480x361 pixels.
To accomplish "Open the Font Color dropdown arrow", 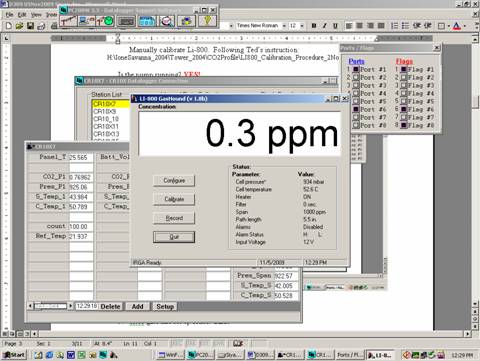I will 465,26.
